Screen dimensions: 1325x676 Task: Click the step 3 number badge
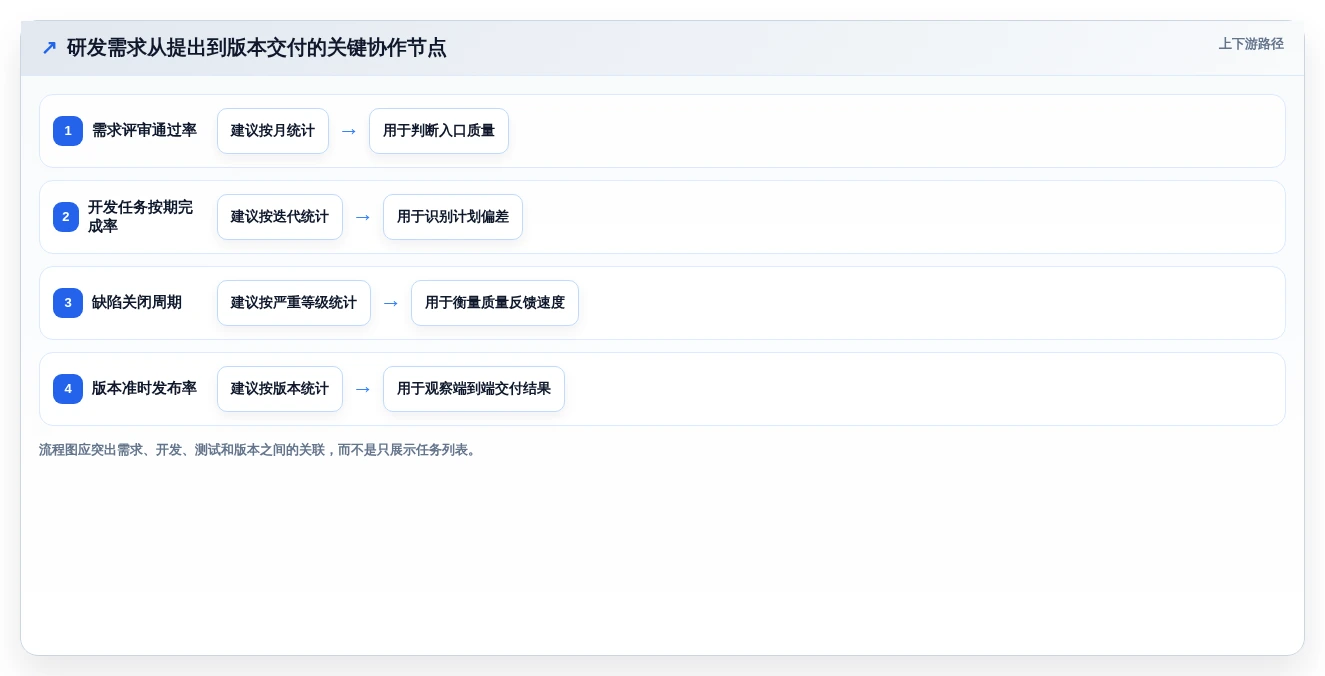point(68,303)
